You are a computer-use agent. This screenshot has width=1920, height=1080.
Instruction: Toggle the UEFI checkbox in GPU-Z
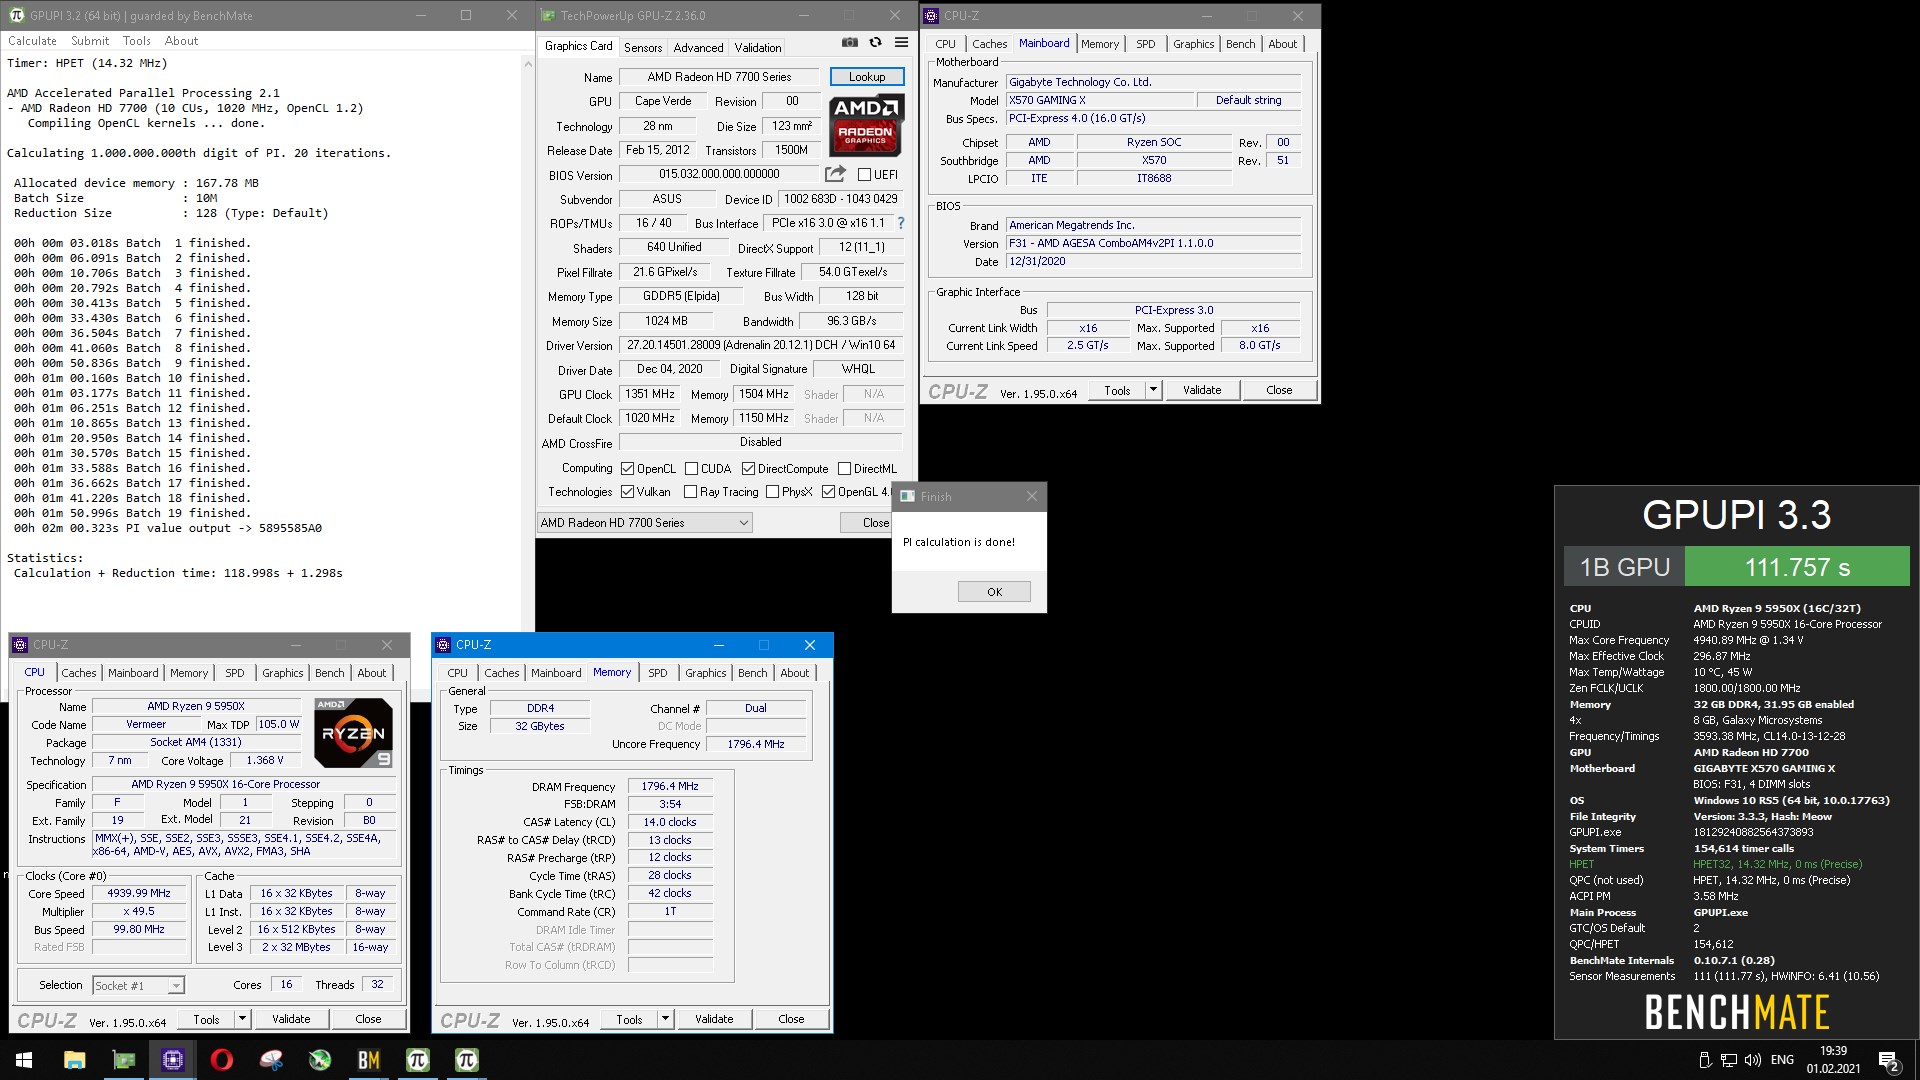(x=864, y=174)
